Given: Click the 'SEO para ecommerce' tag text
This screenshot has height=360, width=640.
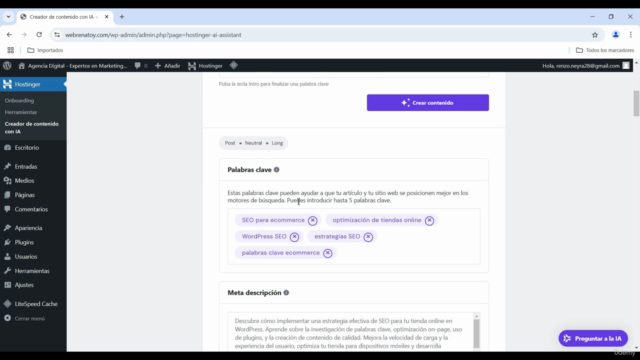Looking at the screenshot, I should 273,220.
